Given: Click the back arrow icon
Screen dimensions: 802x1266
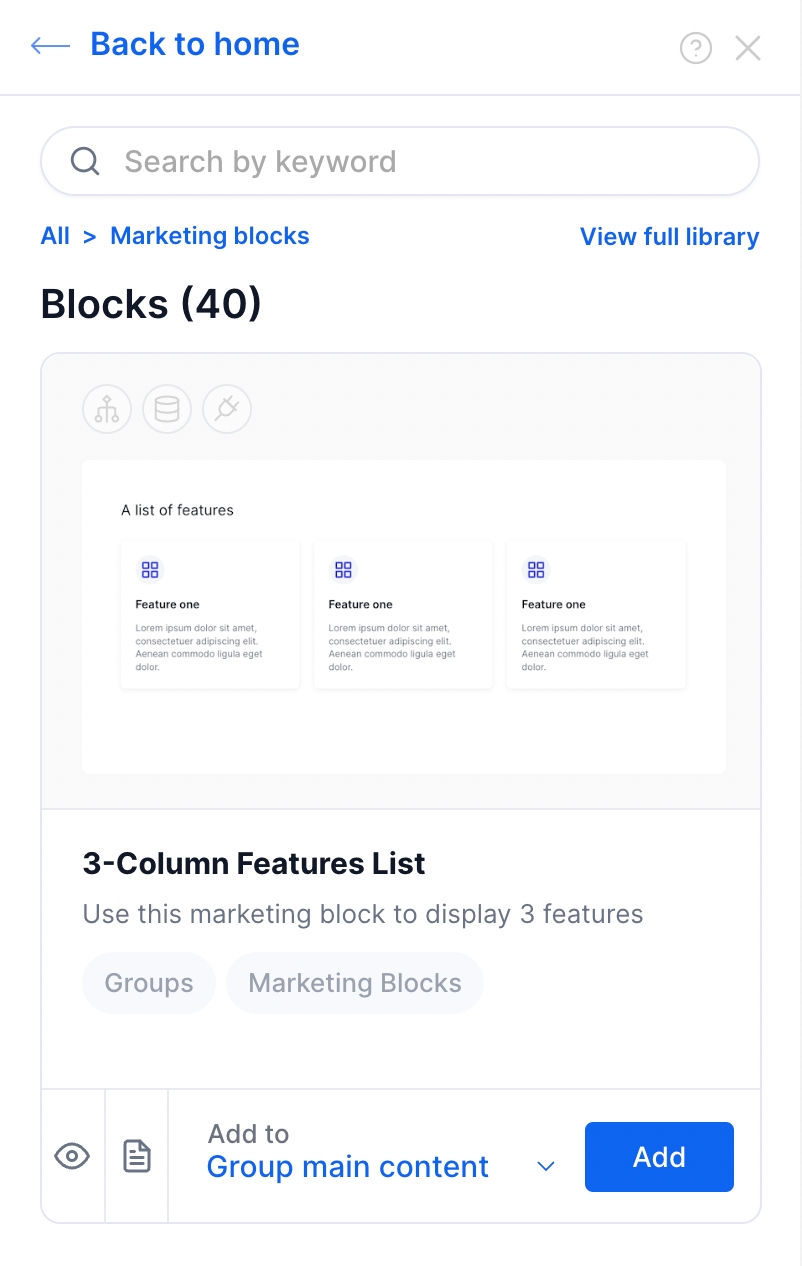Looking at the screenshot, I should click(50, 45).
